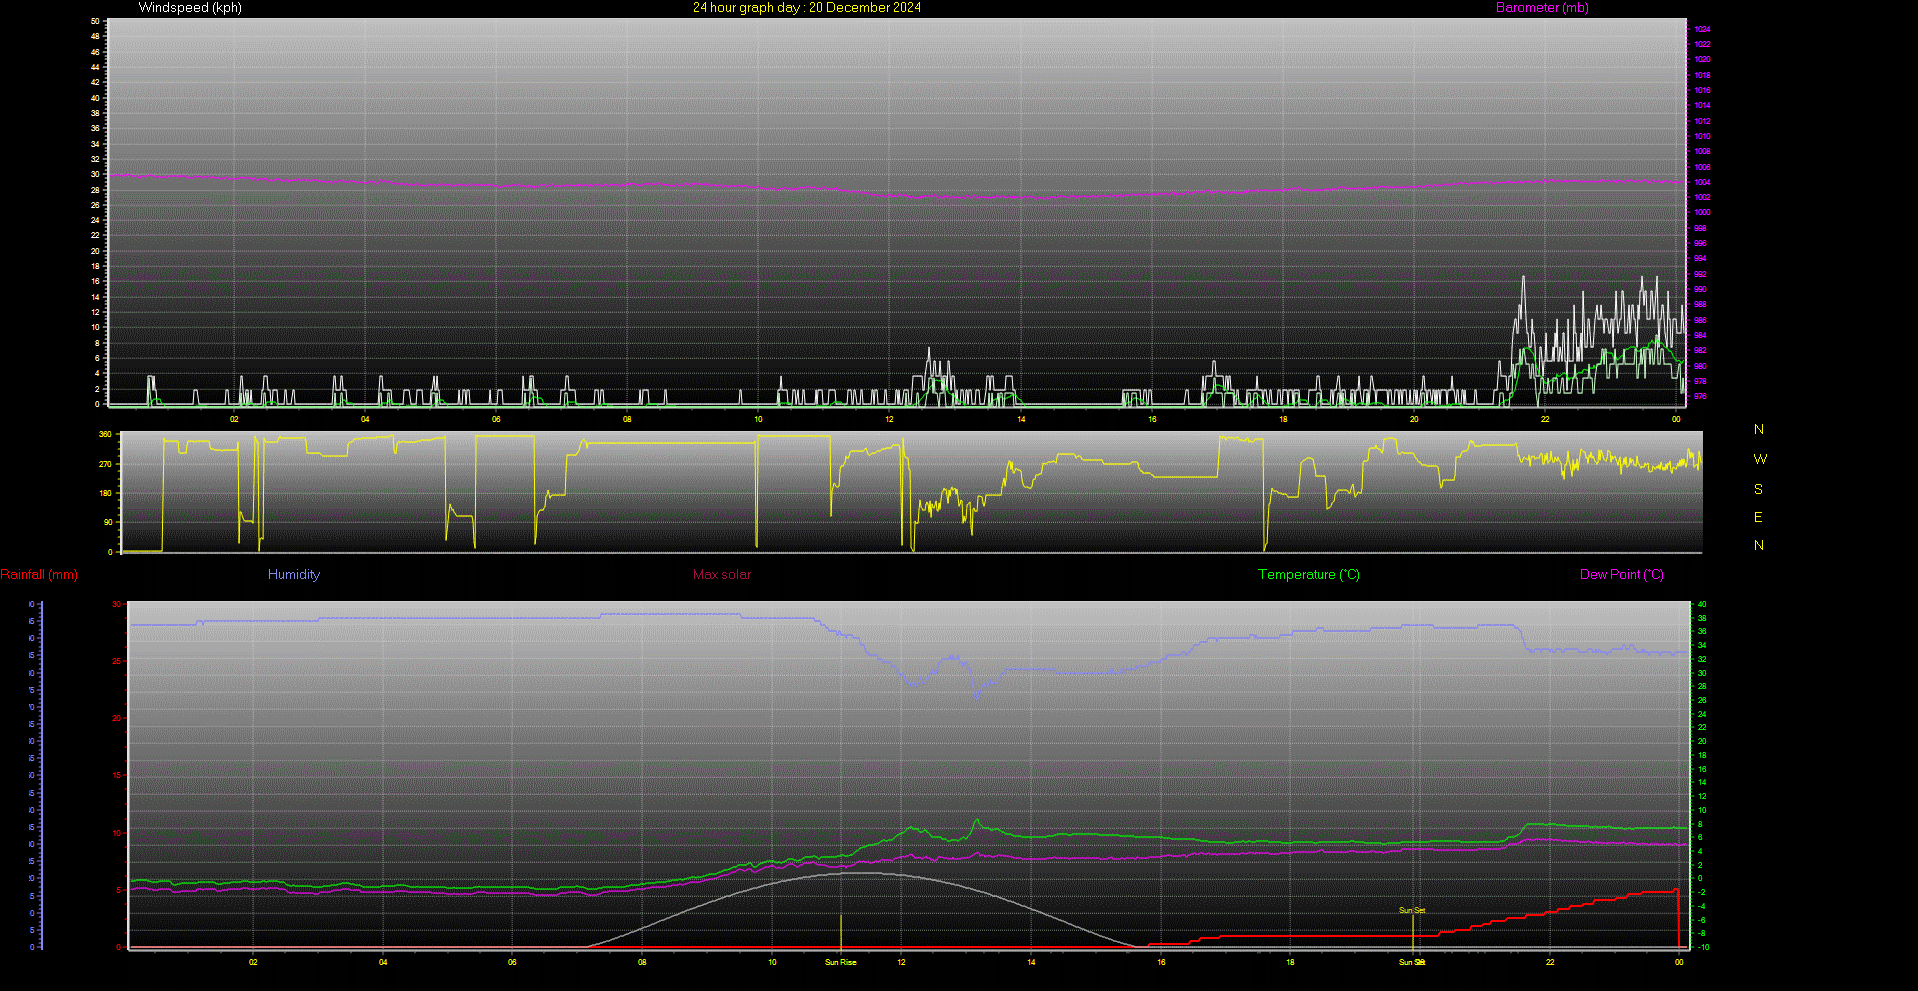
Task: Click the green -10 temperature scale value
Action: pyautogui.click(x=1703, y=948)
